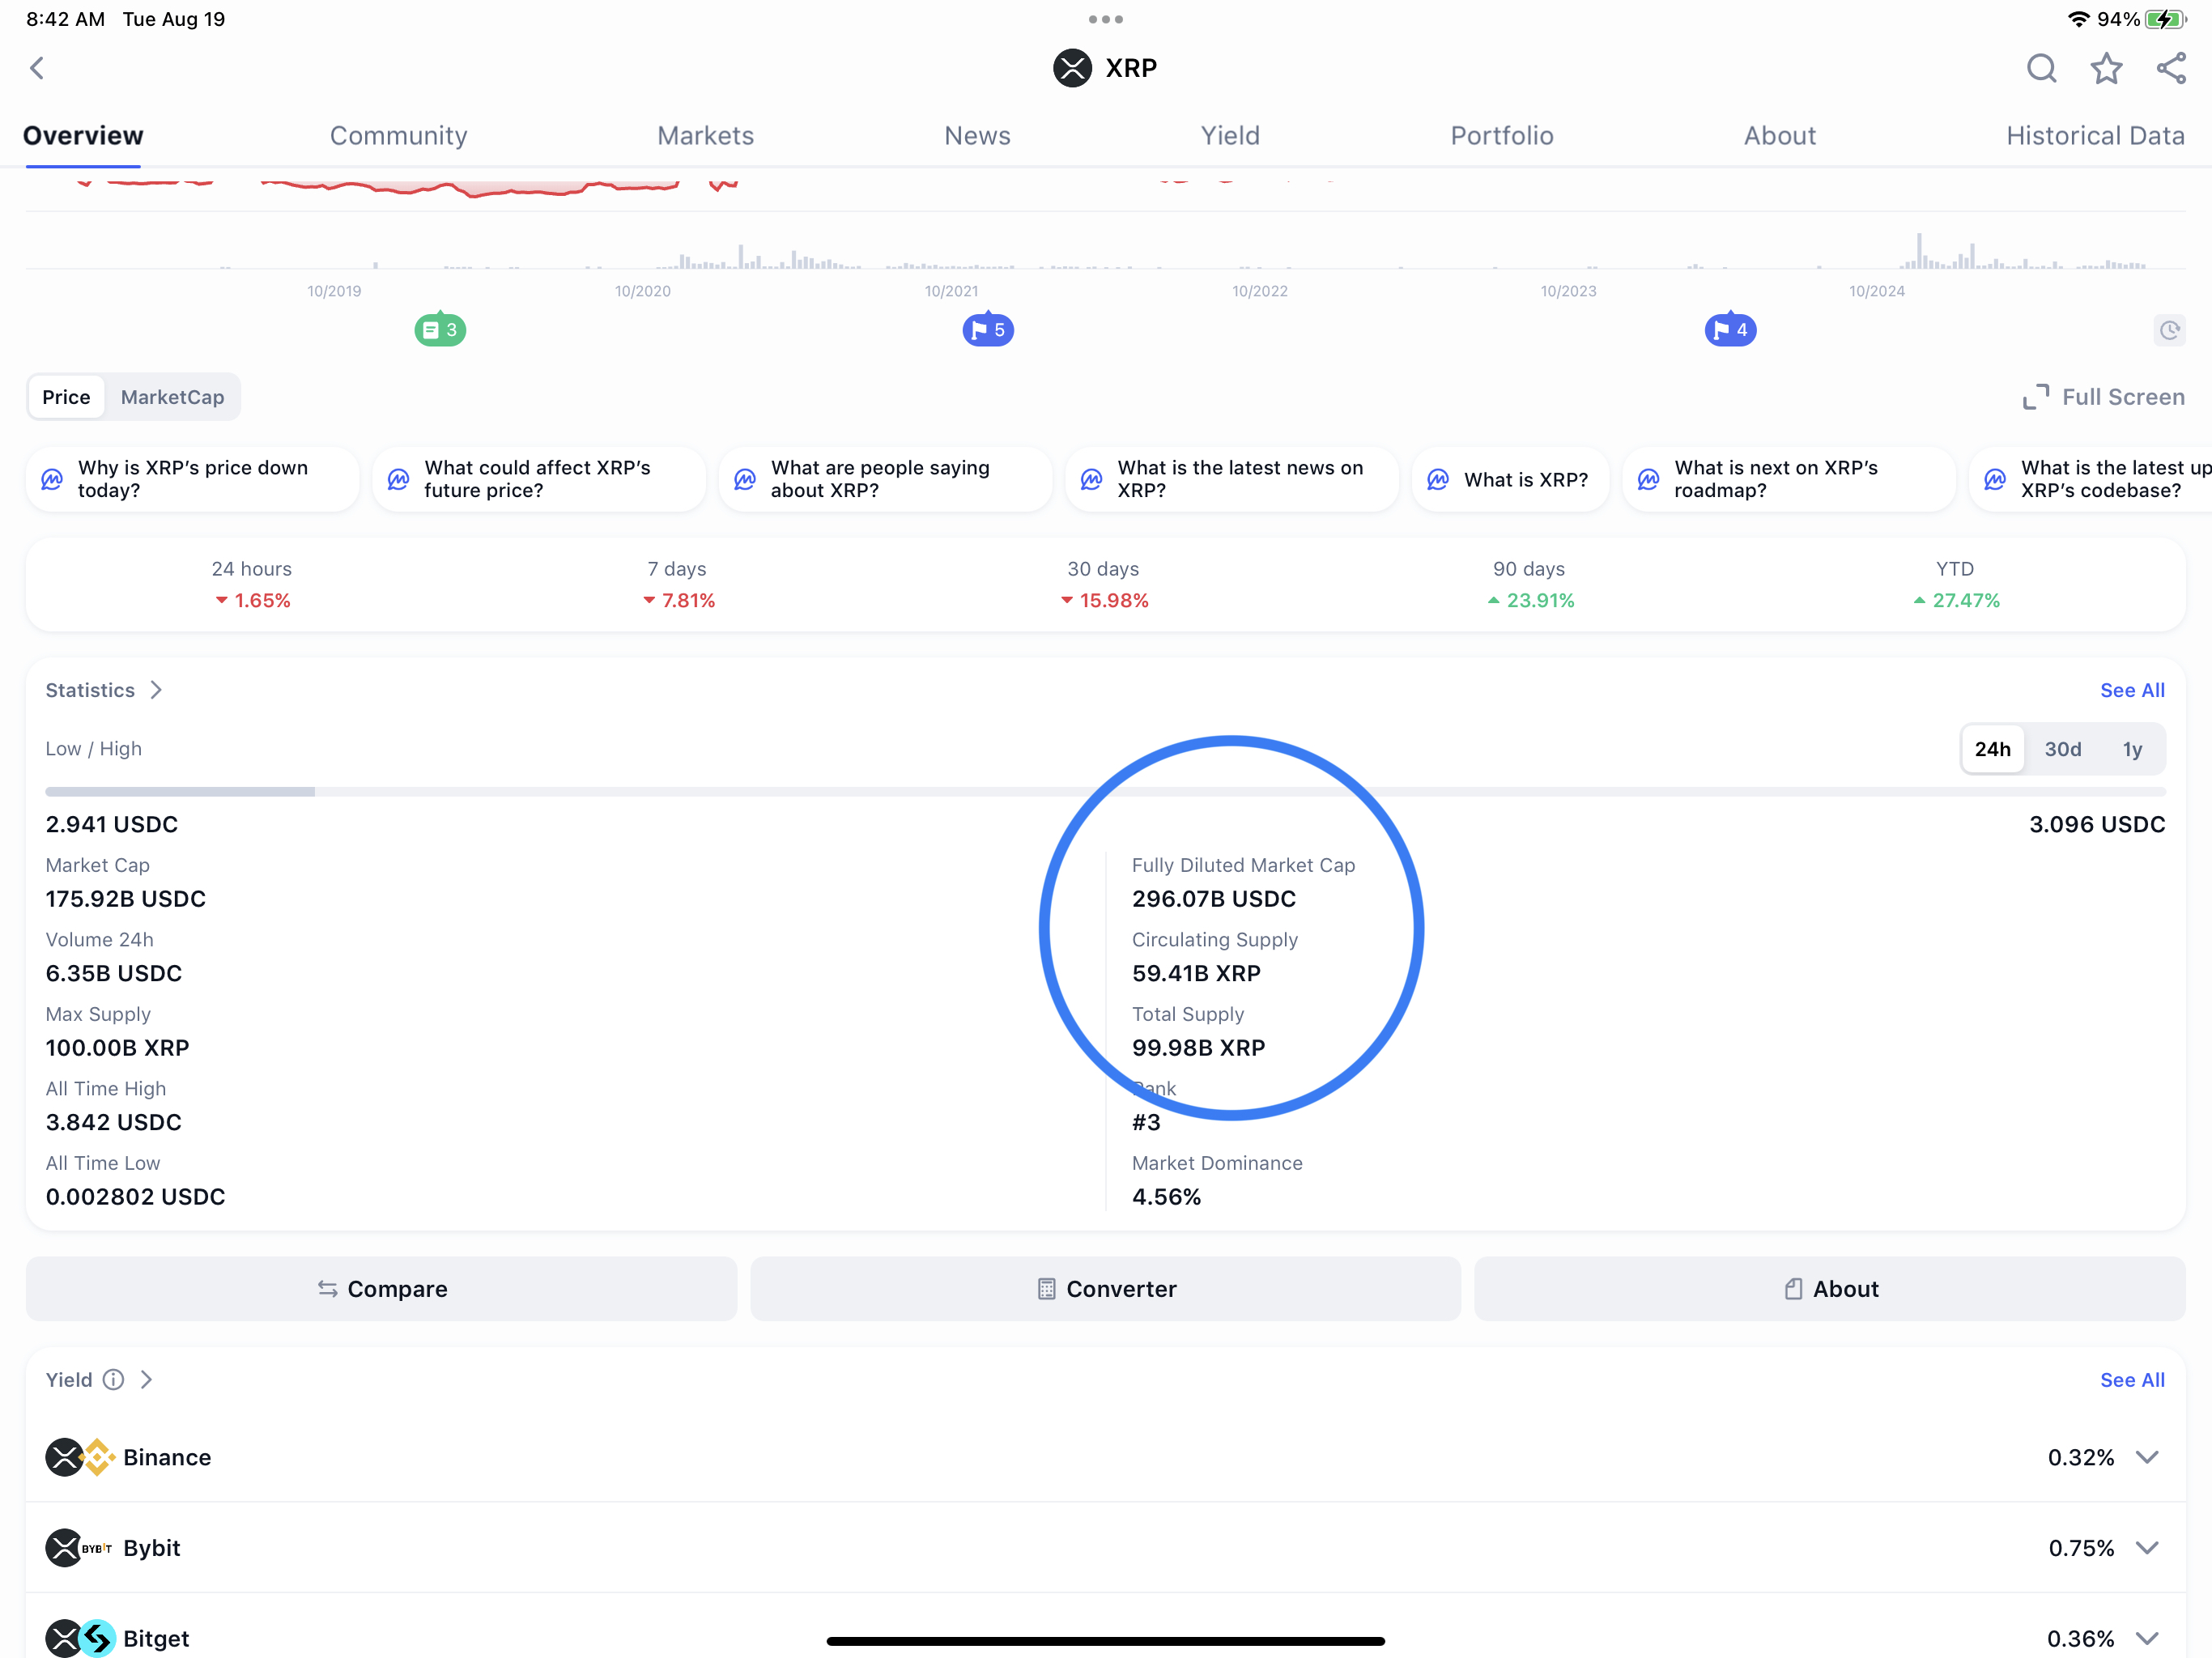Tap the back arrow icon
This screenshot has width=2212, height=1658.
pos(37,68)
